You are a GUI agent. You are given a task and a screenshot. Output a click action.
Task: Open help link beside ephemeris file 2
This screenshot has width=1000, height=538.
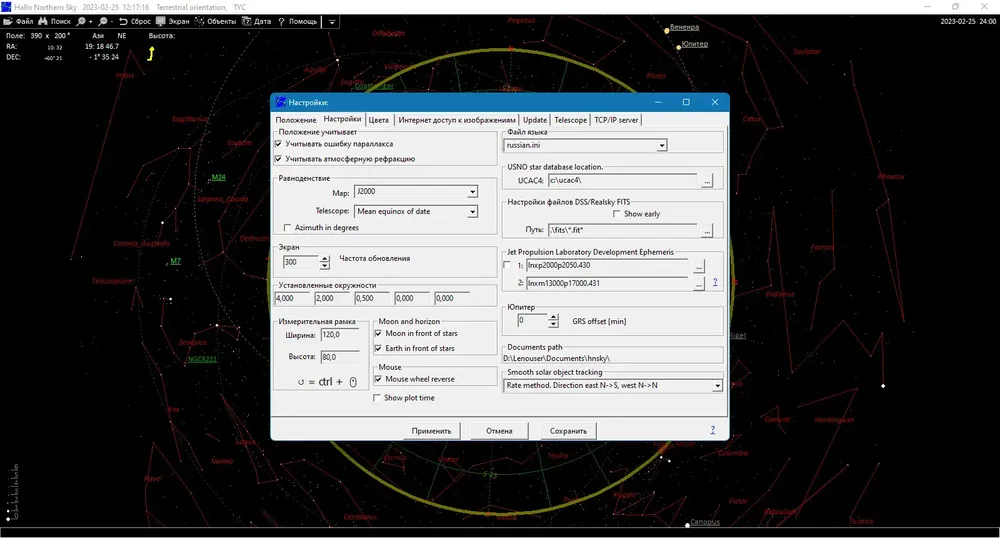(715, 282)
